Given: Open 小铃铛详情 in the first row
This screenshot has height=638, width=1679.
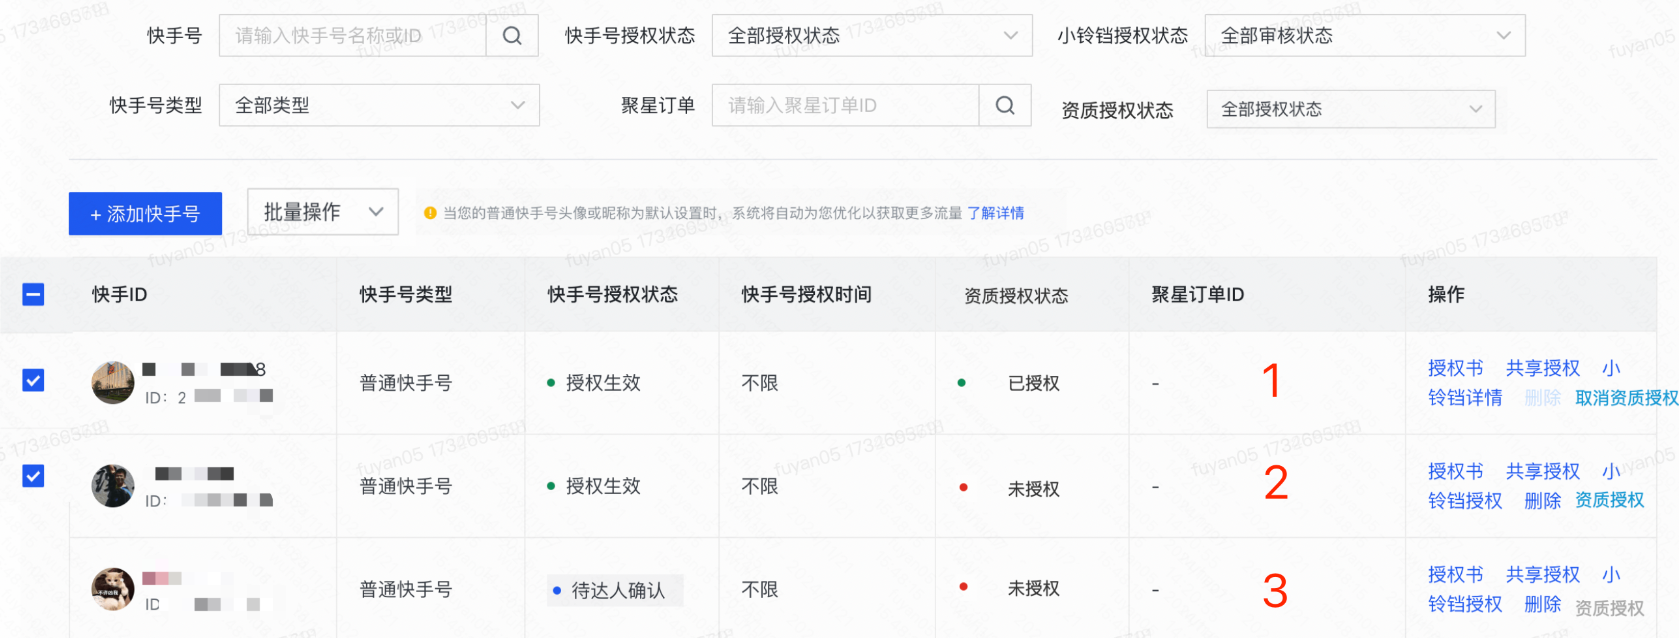Looking at the screenshot, I should [1465, 398].
